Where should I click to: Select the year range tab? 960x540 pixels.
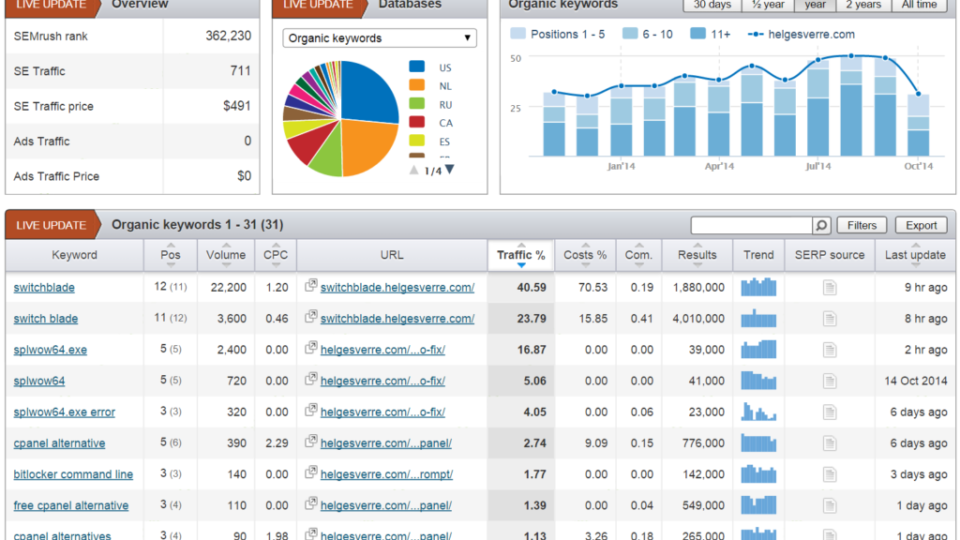[815, 5]
